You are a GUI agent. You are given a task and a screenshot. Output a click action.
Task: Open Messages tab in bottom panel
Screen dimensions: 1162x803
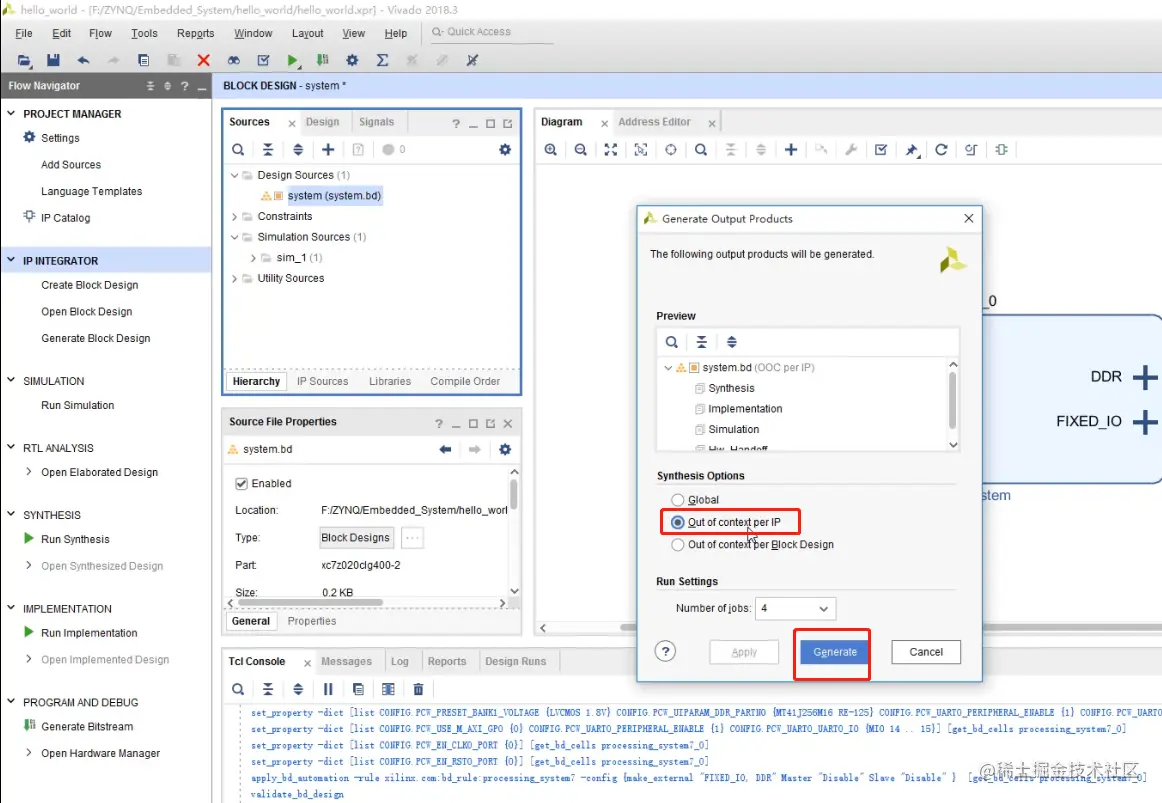pos(346,662)
